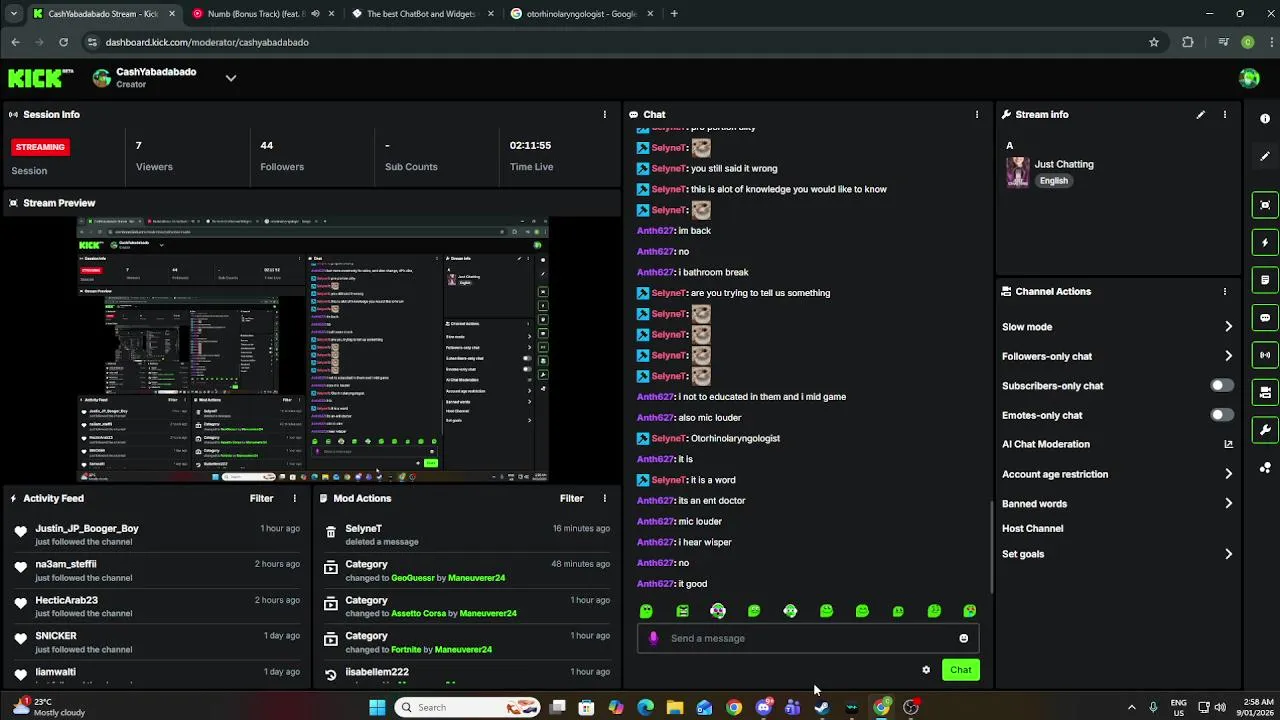Open Channel Actions panel three-dot menu

pos(1225,291)
